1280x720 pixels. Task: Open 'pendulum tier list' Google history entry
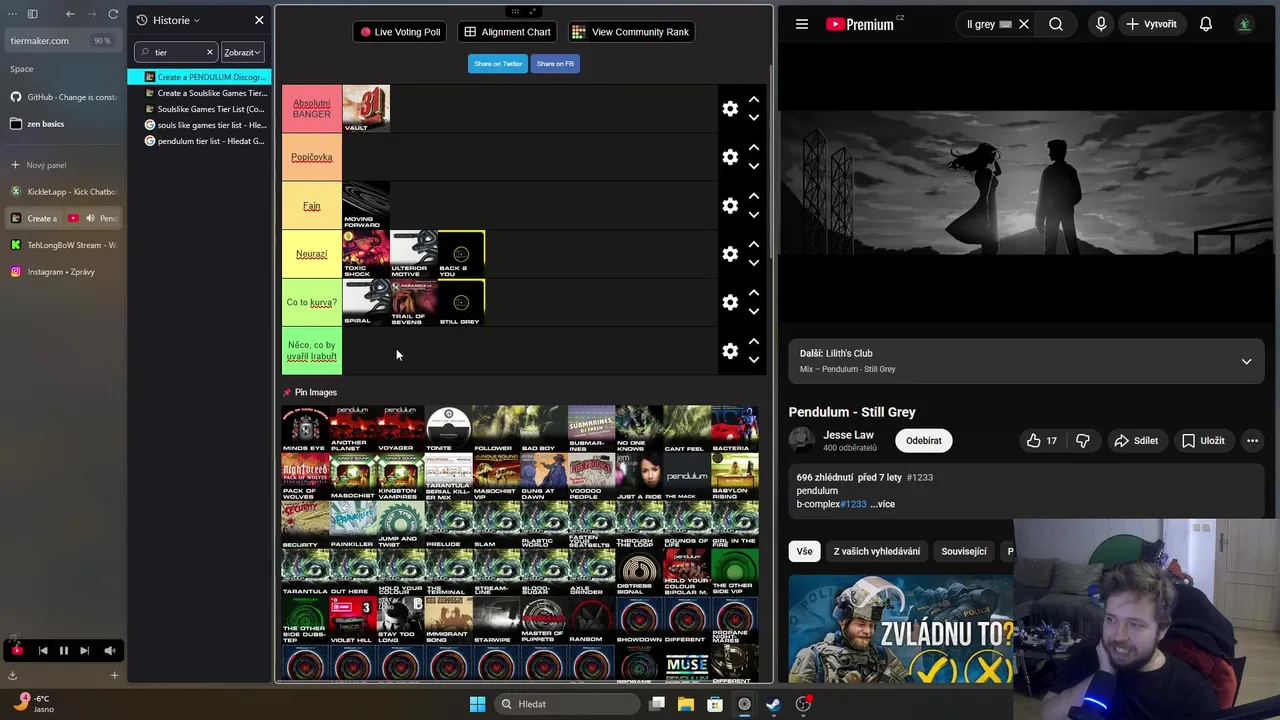(200, 141)
